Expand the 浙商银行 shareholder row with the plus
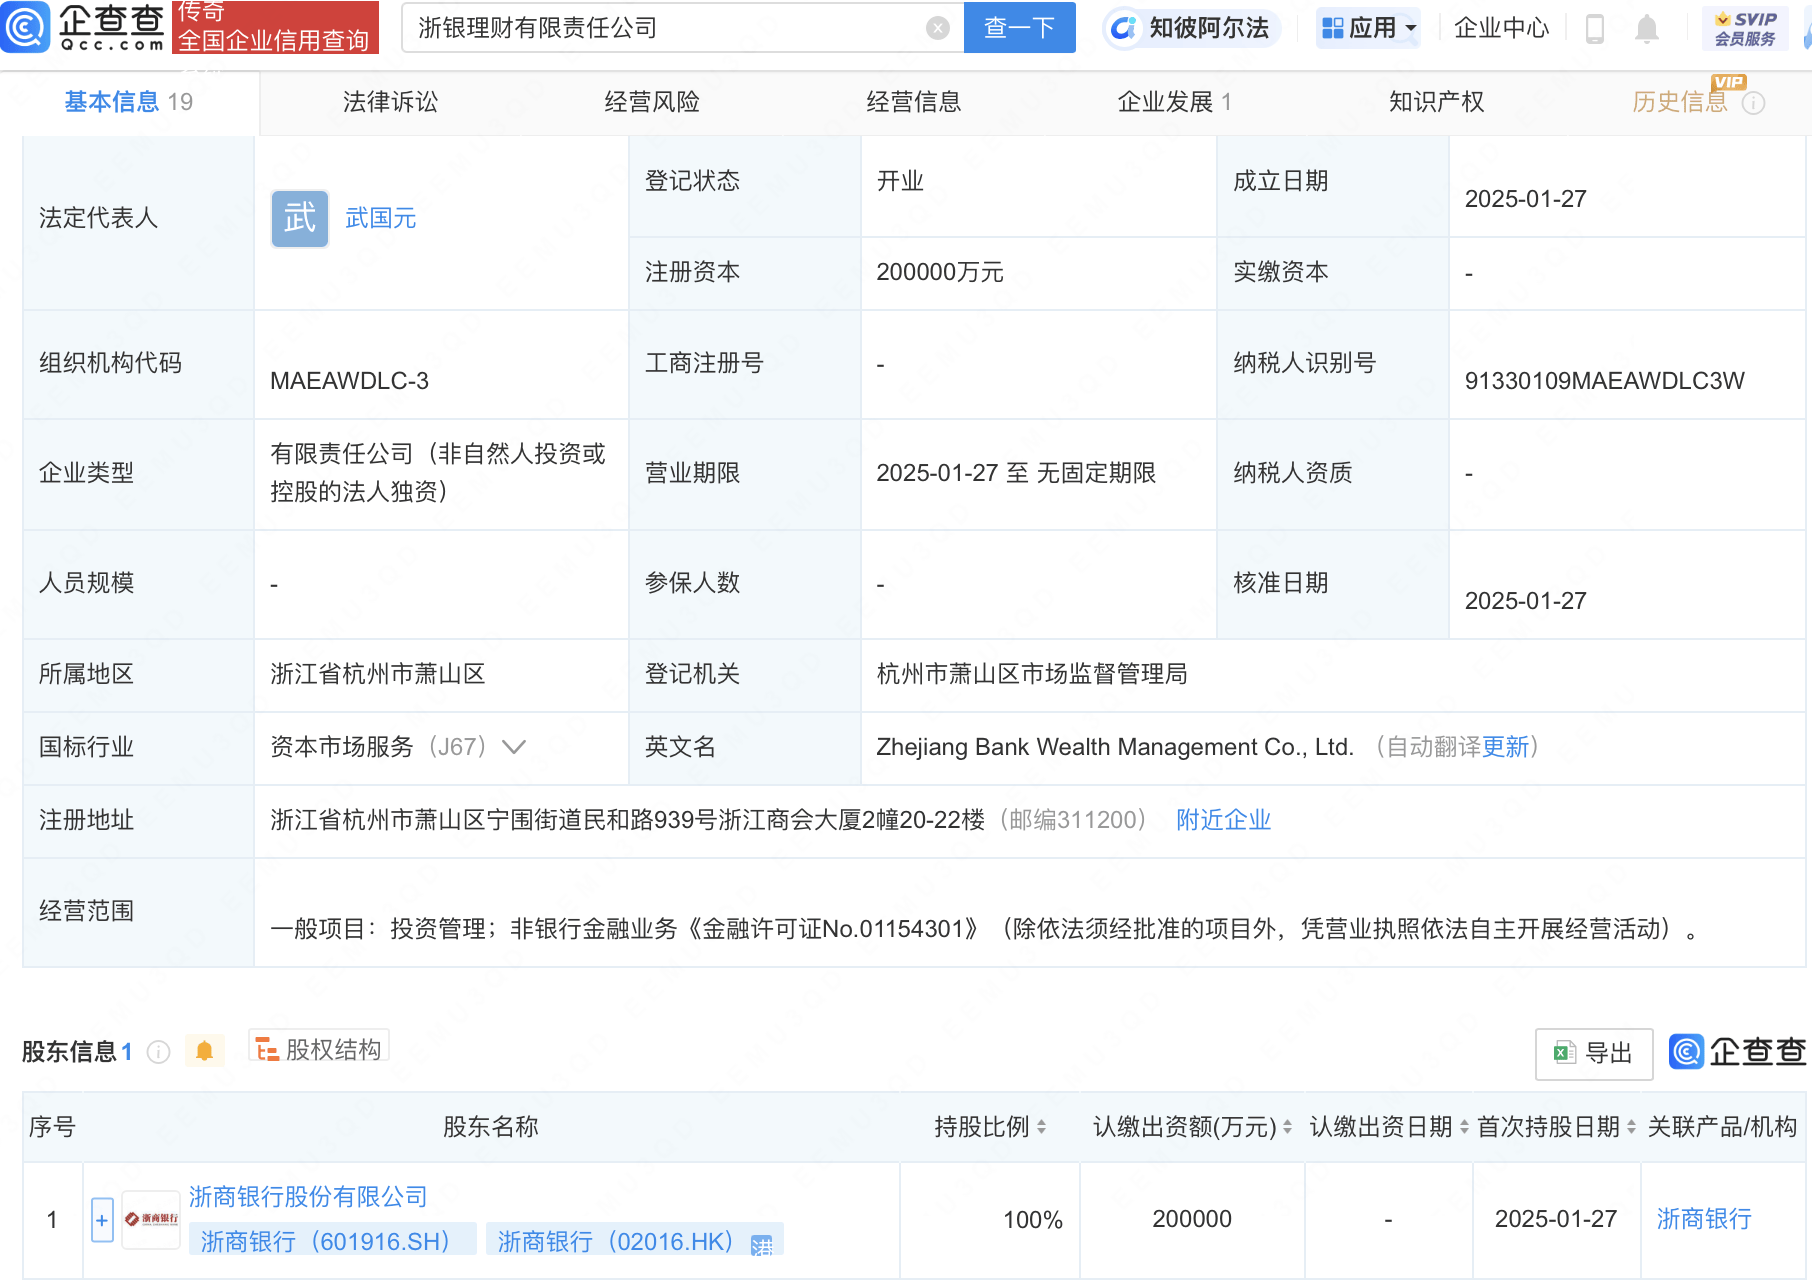This screenshot has height=1282, width=1812. coord(102,1220)
